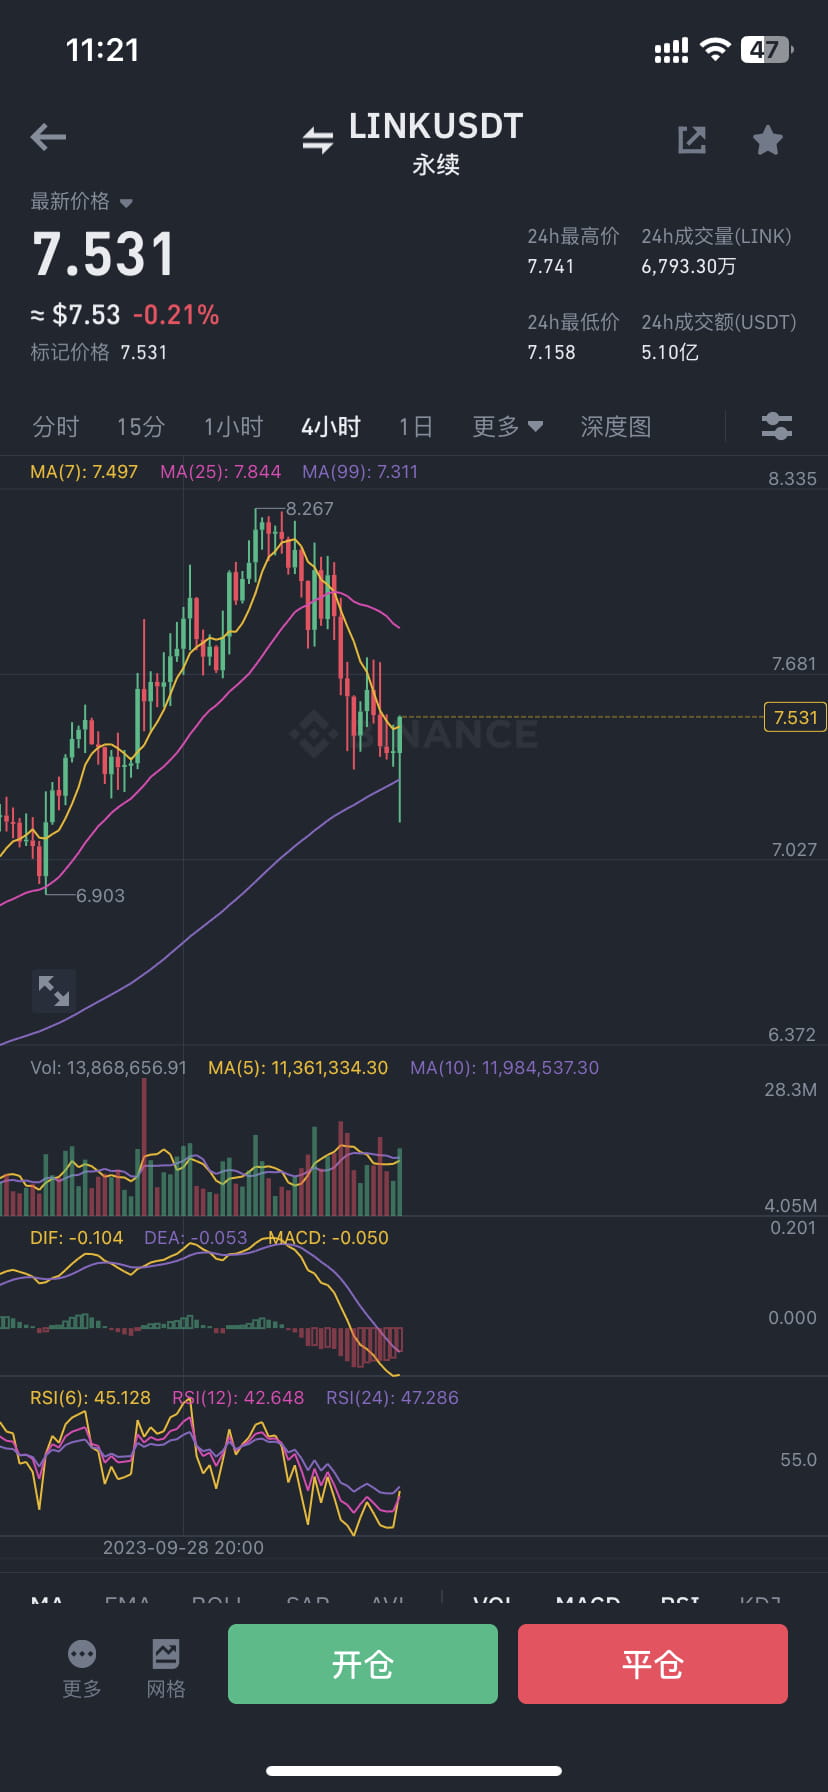Tap the MA(25): 7.844 legend label

click(x=221, y=471)
